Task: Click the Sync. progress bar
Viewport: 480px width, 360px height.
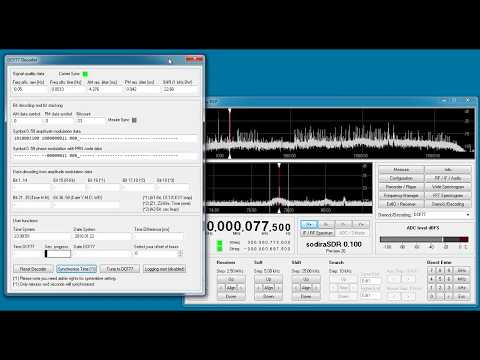Action: [58, 254]
